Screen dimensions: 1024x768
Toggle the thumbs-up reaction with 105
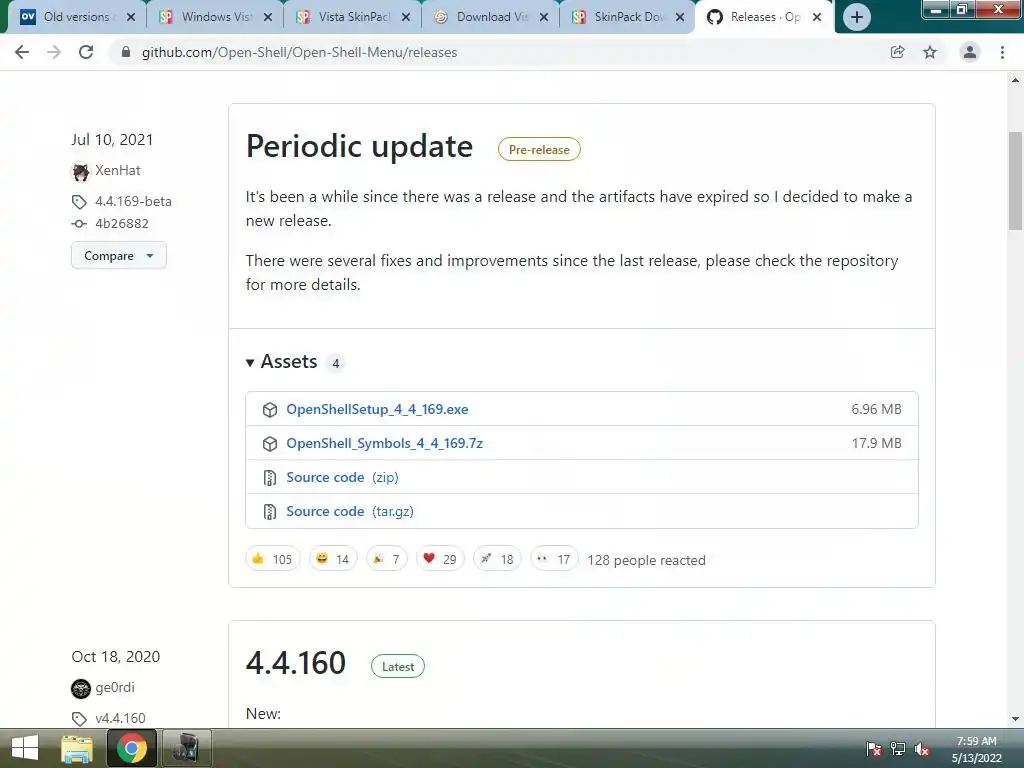click(x=272, y=559)
